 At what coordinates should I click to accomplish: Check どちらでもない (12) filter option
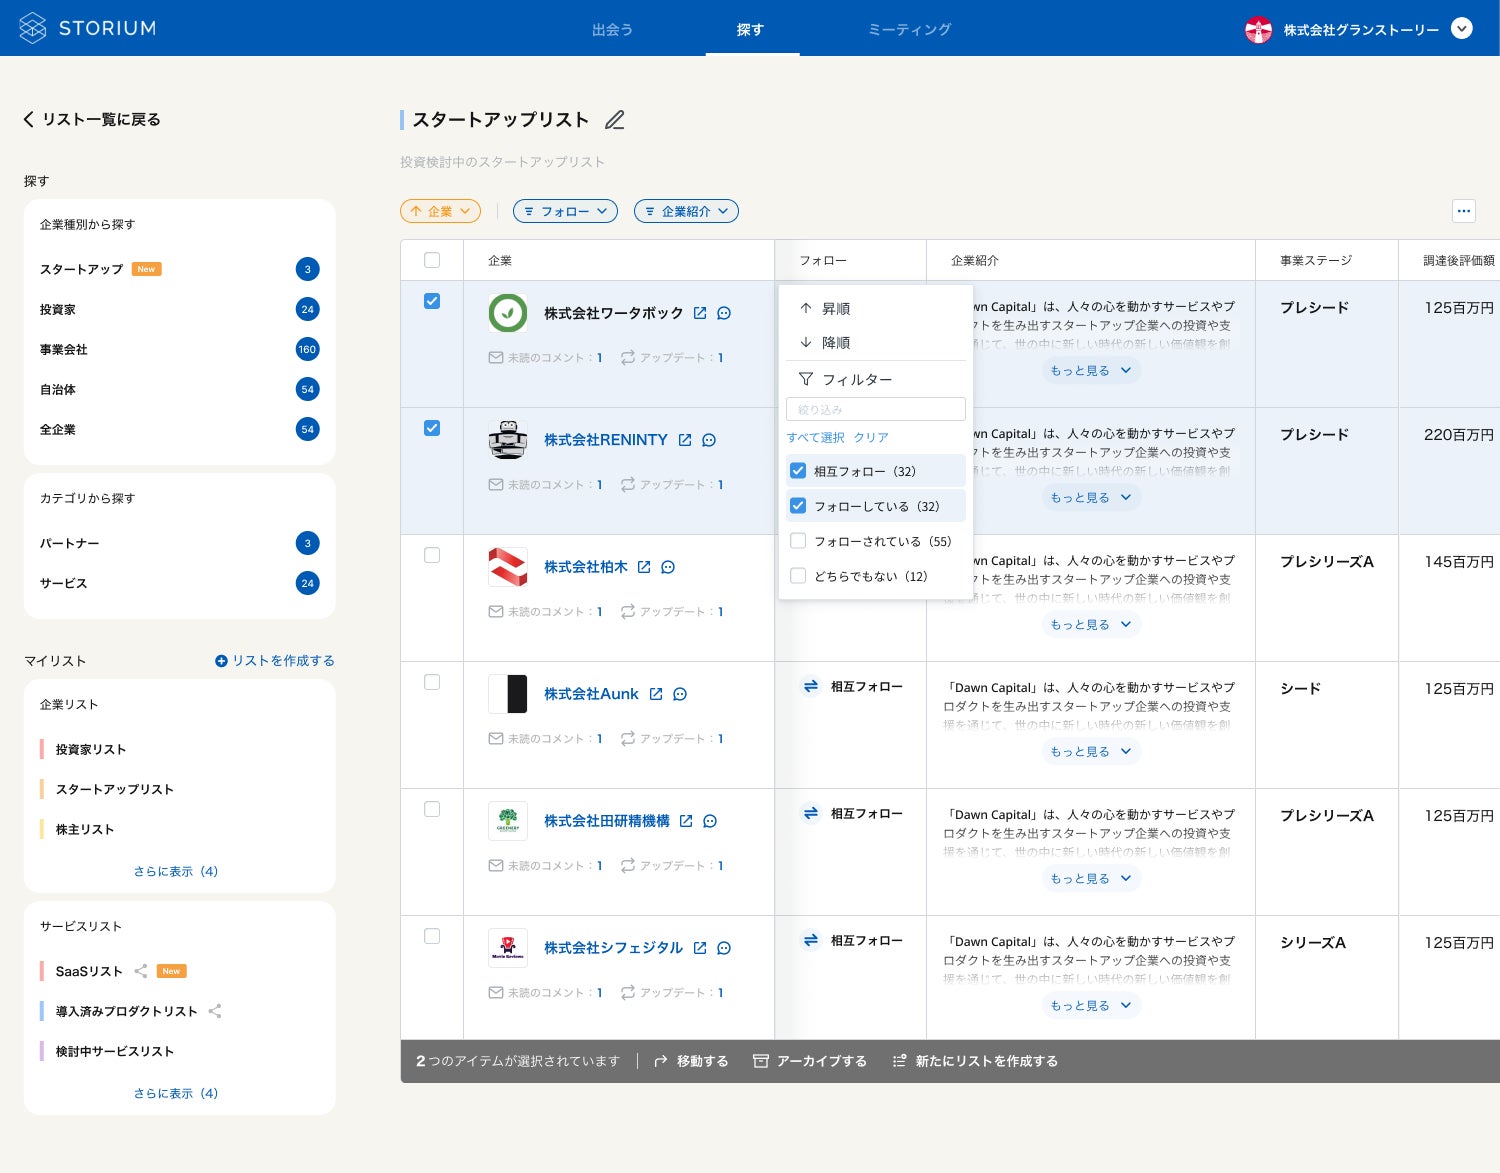798,576
